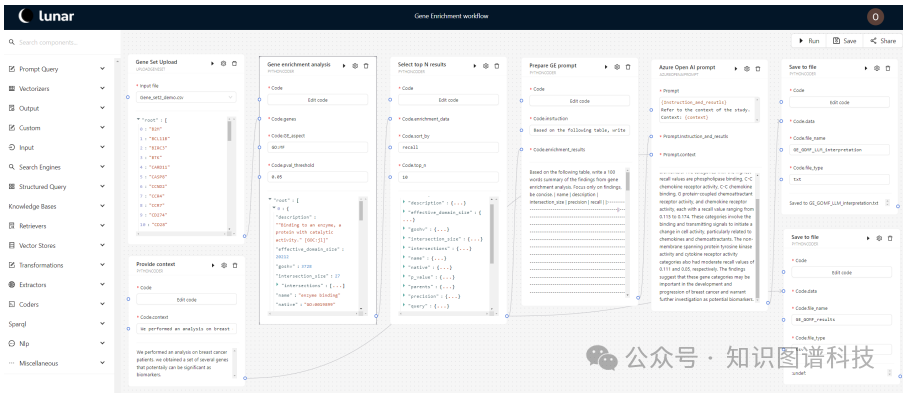Delete the Select top N results node
The width and height of the screenshot is (903, 393).
point(496,66)
